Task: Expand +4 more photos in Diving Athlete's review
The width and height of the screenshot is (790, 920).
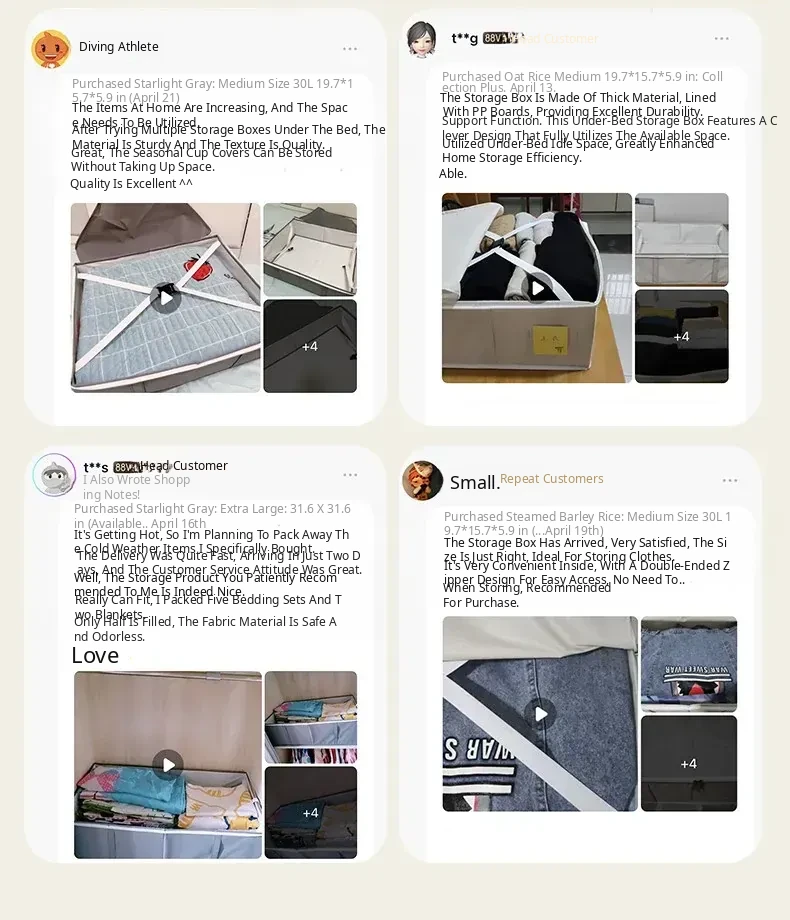Action: point(310,346)
